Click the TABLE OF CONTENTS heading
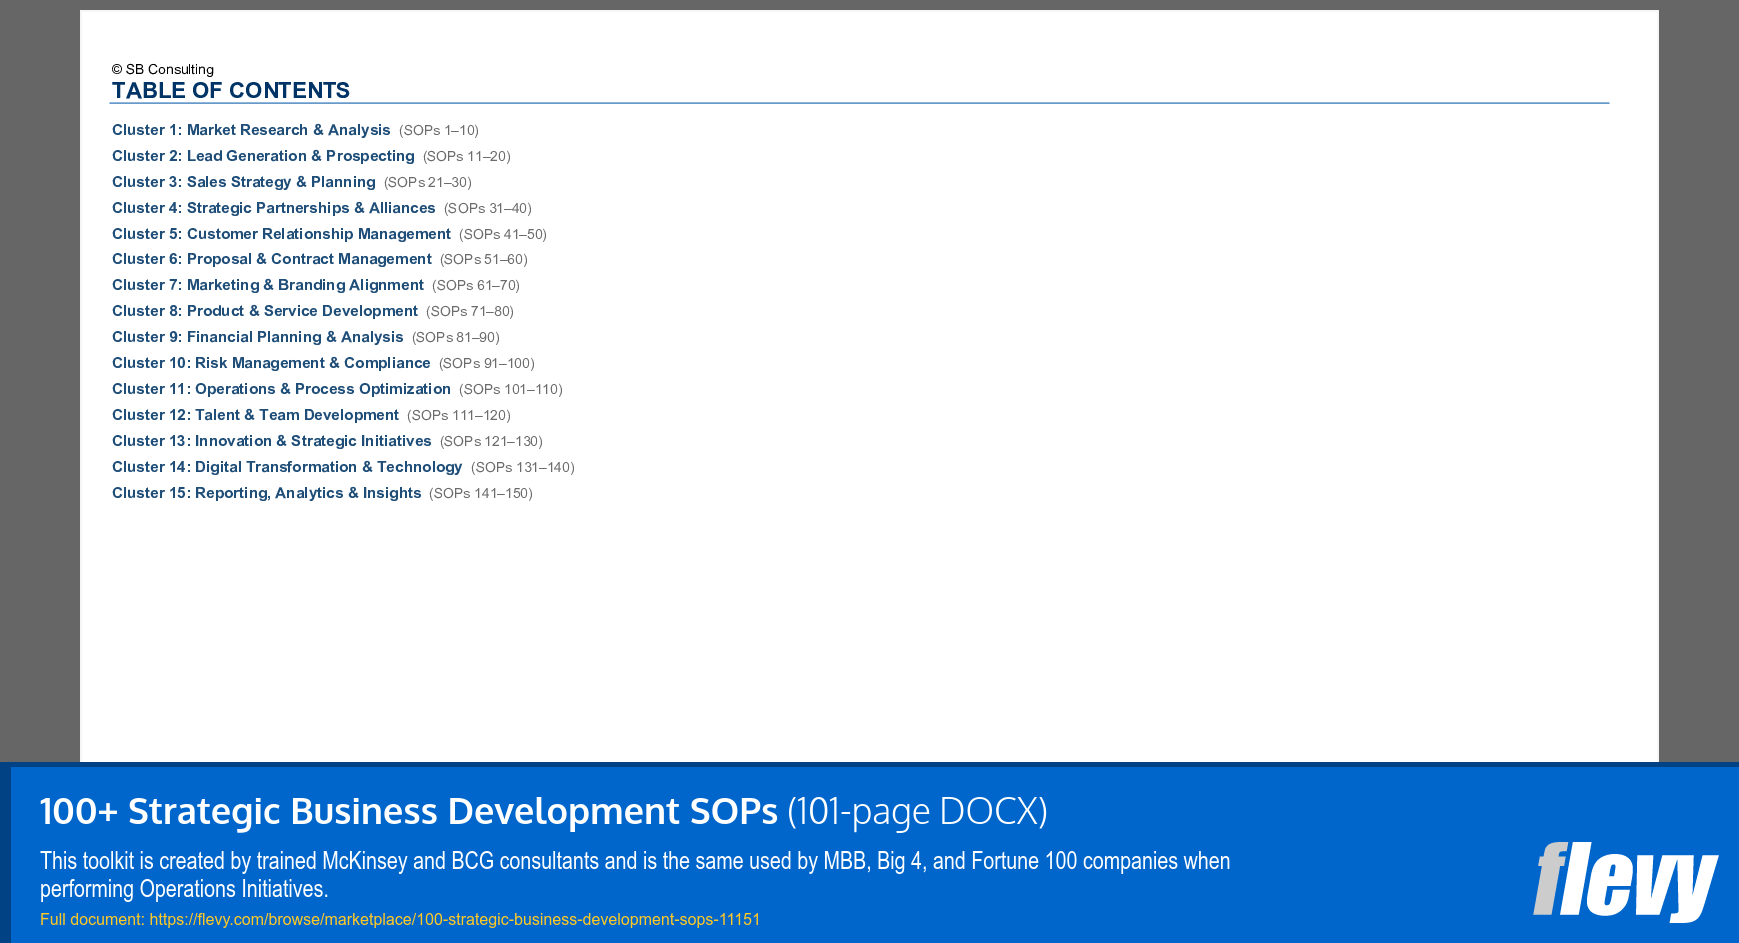Screen dimensions: 1739x943 click(231, 90)
